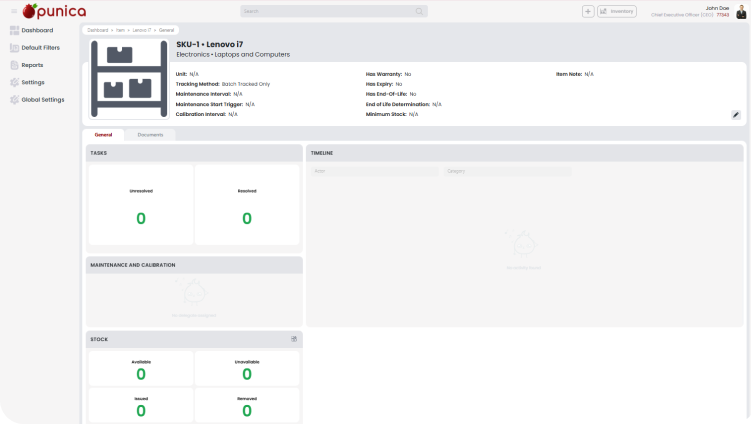Screen dimensions: 751x424
Task: Go to Lenovo i7 breadcrumb link
Action: (142, 30)
